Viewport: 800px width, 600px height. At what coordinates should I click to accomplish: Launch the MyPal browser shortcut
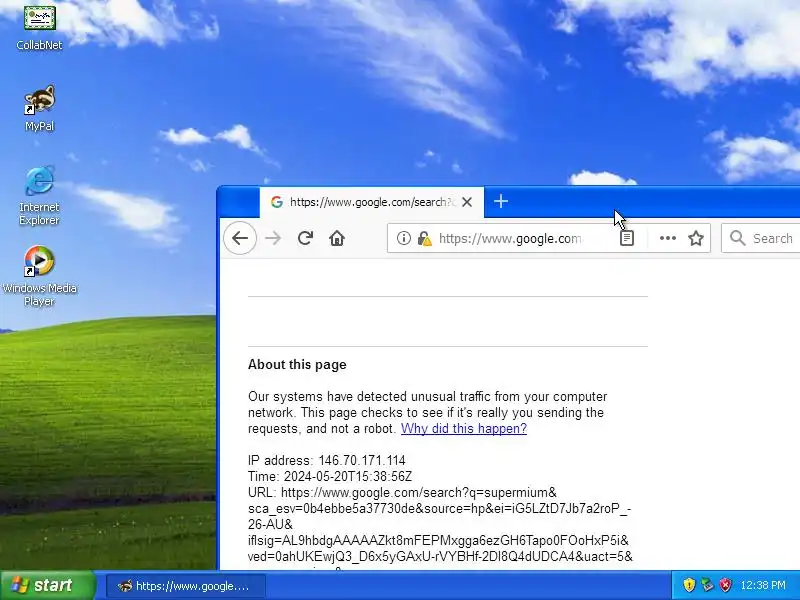[x=39, y=108]
